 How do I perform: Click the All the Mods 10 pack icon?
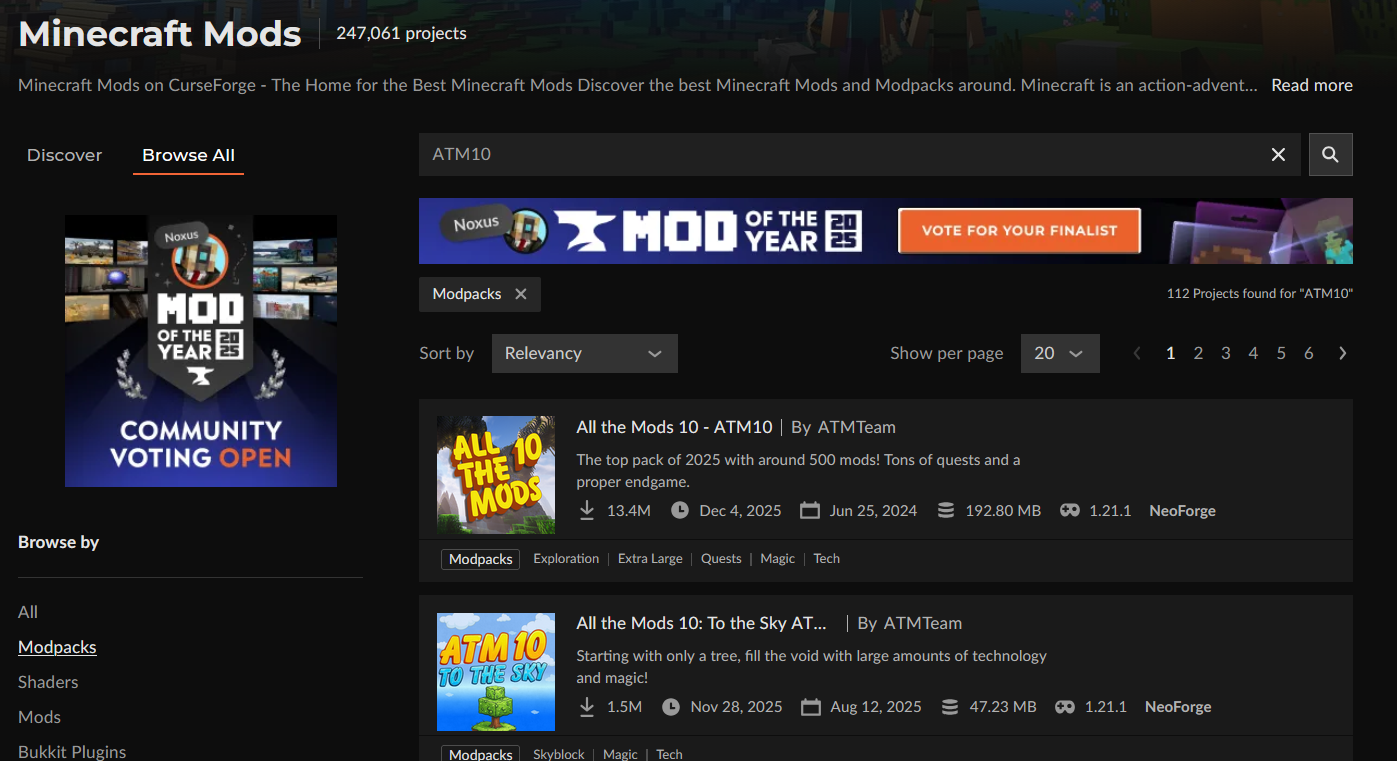496,475
